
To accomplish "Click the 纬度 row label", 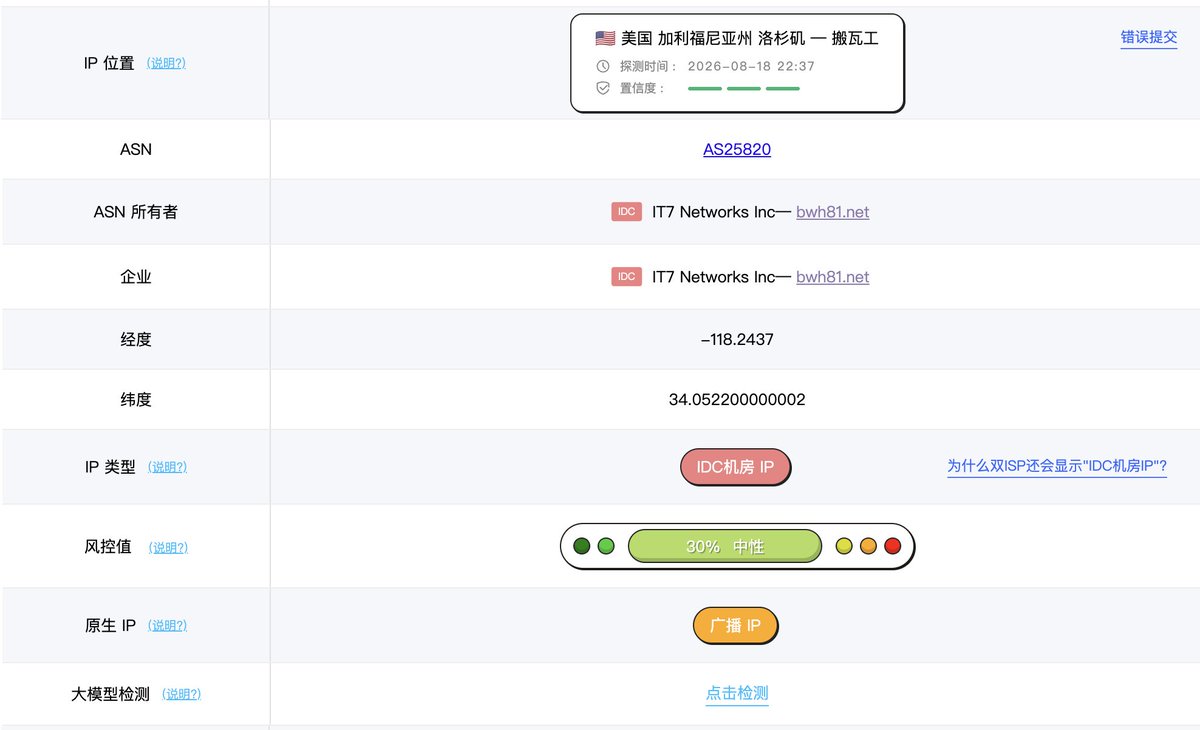I will (136, 399).
